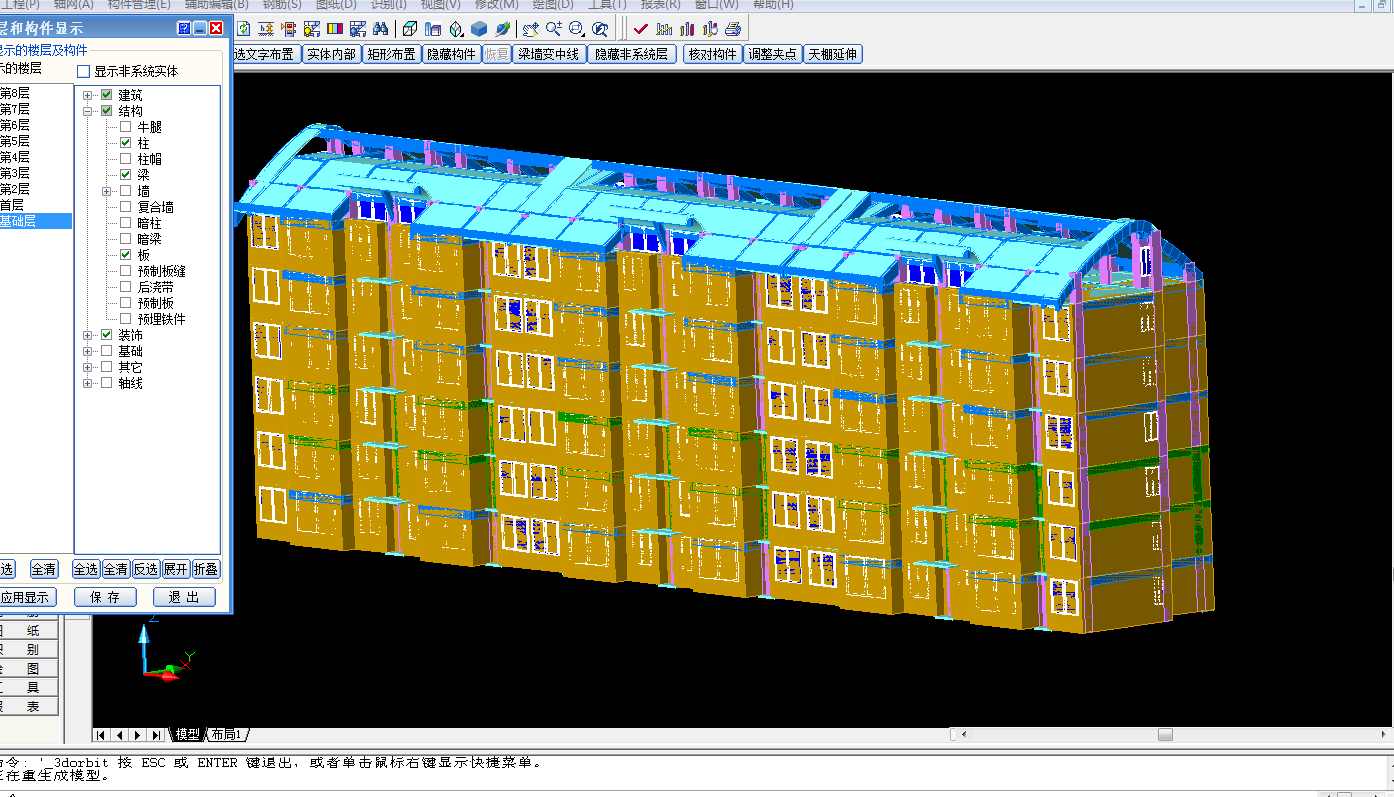Screen dimensions: 1394x797
Task: Click the 保存 button
Action: pyautogui.click(x=105, y=597)
